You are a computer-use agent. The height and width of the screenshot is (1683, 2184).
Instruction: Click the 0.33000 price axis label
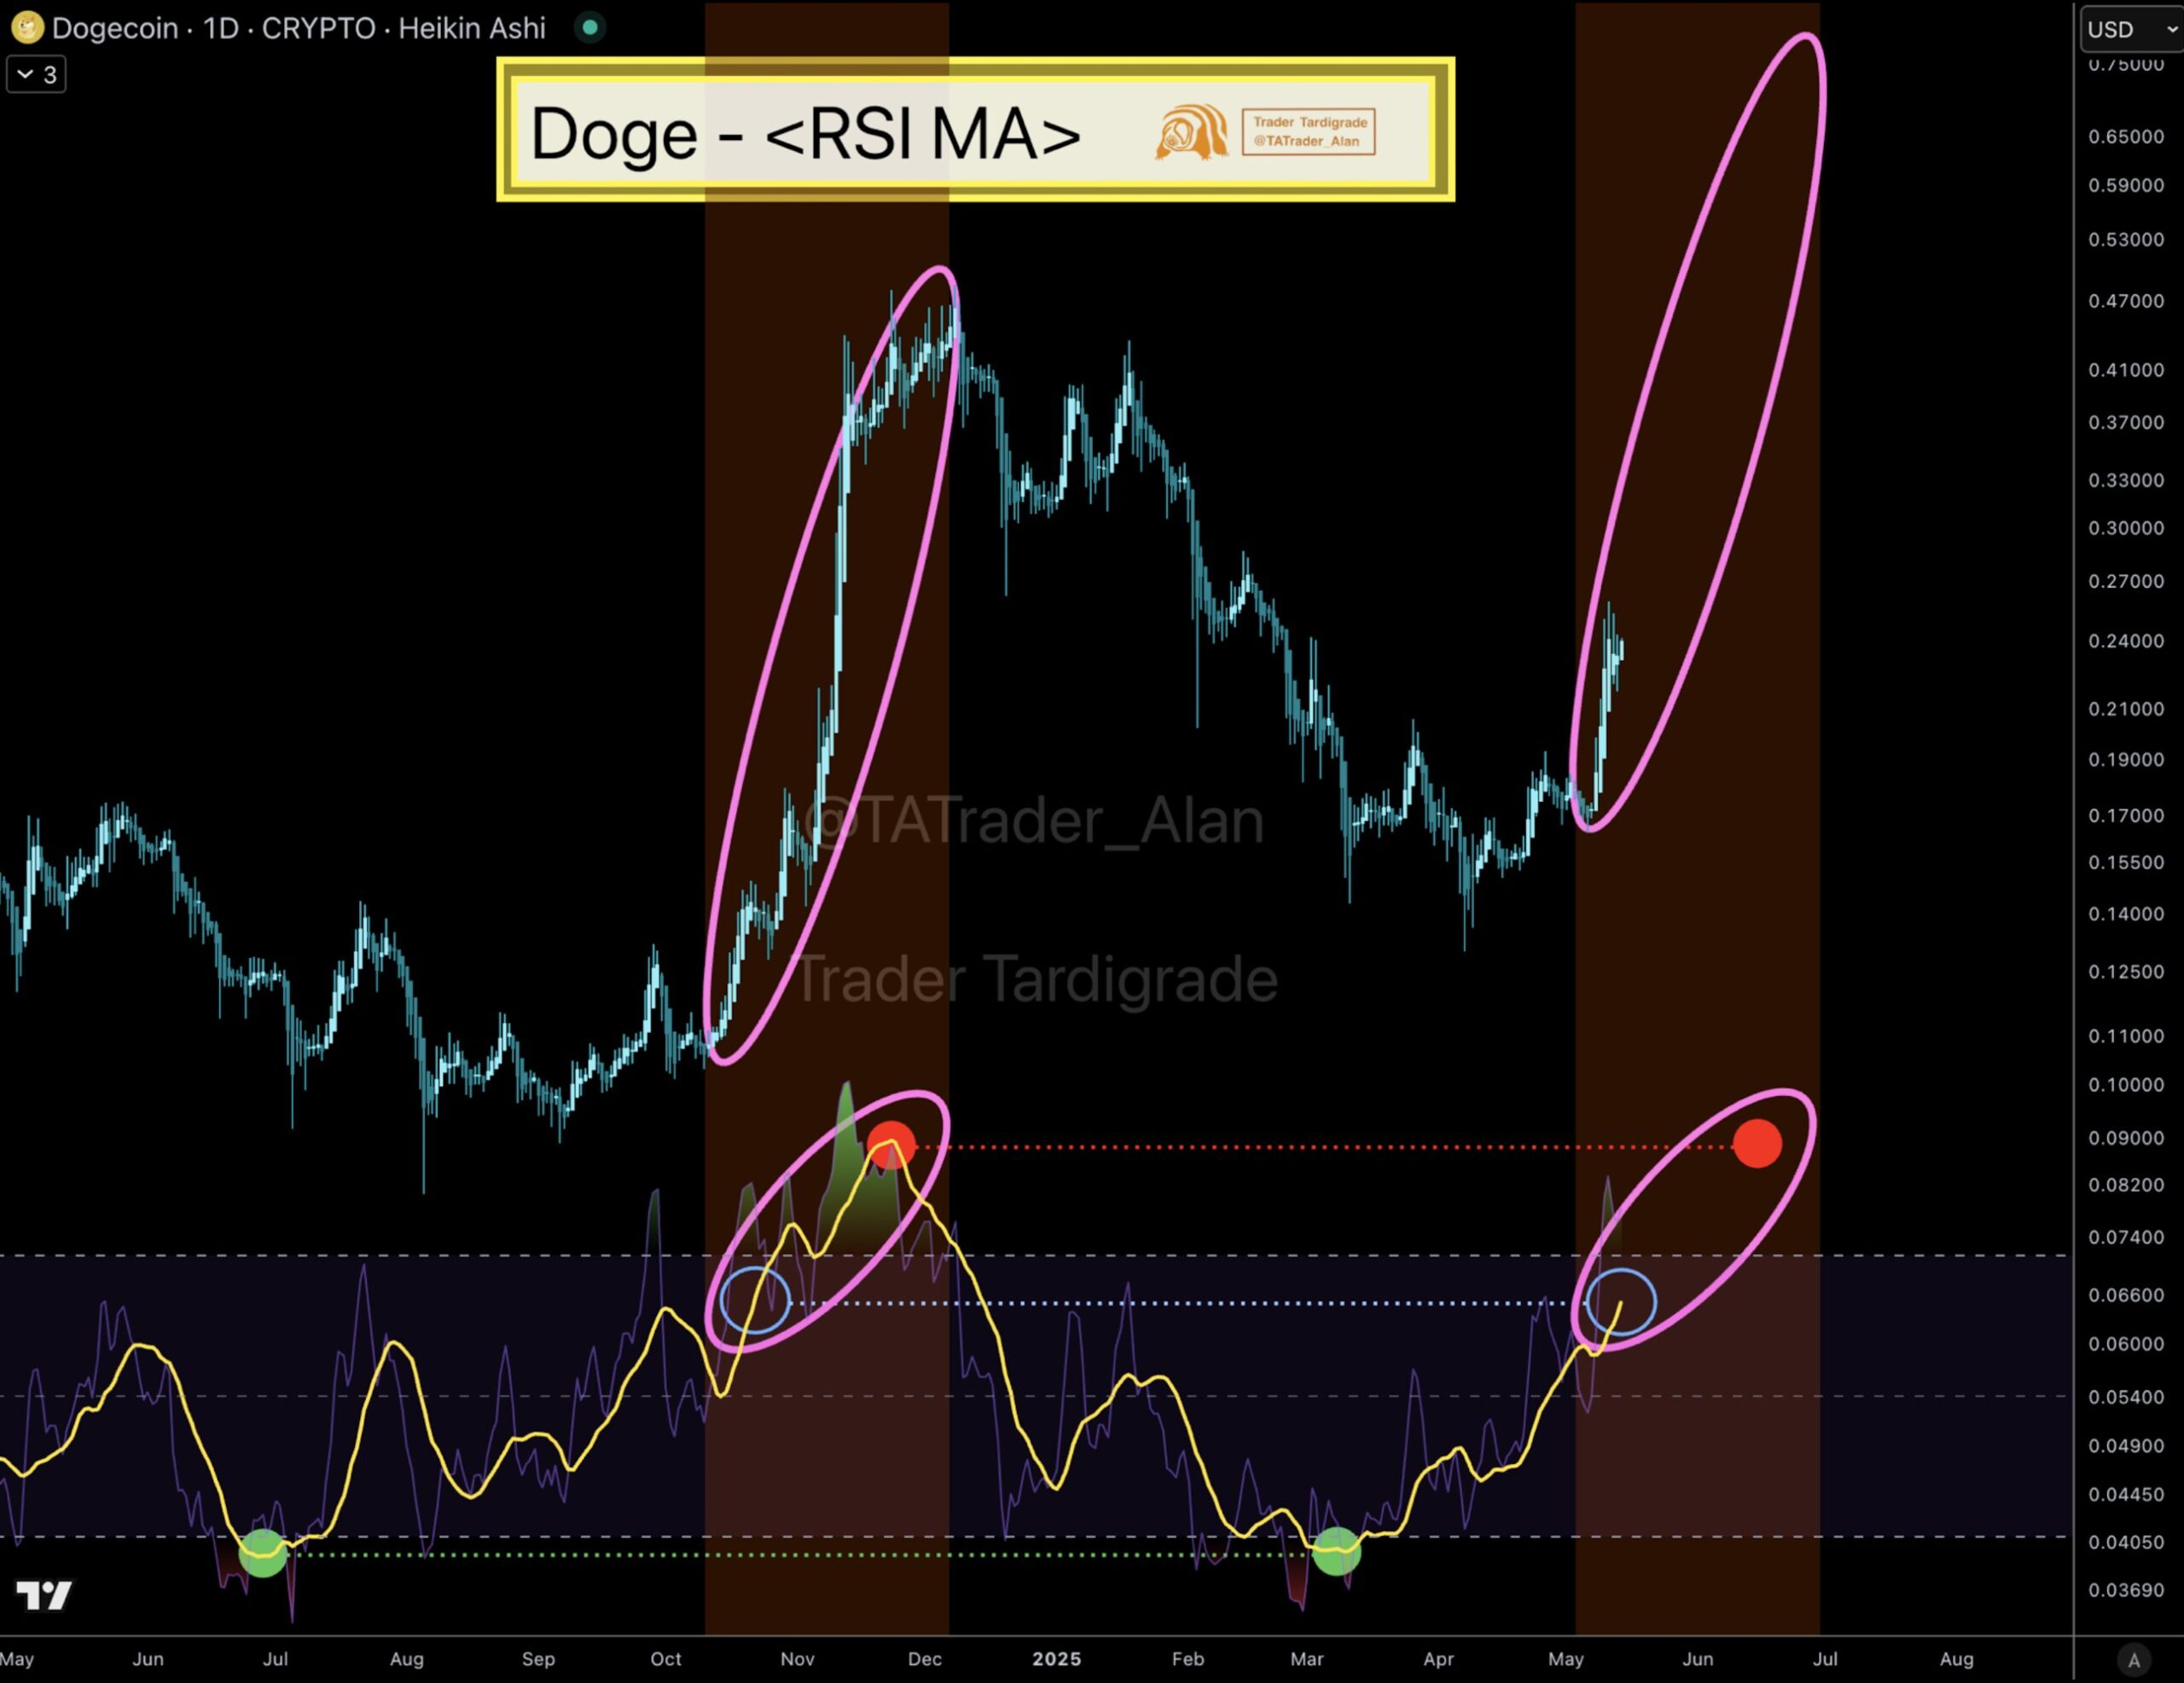tap(2126, 480)
